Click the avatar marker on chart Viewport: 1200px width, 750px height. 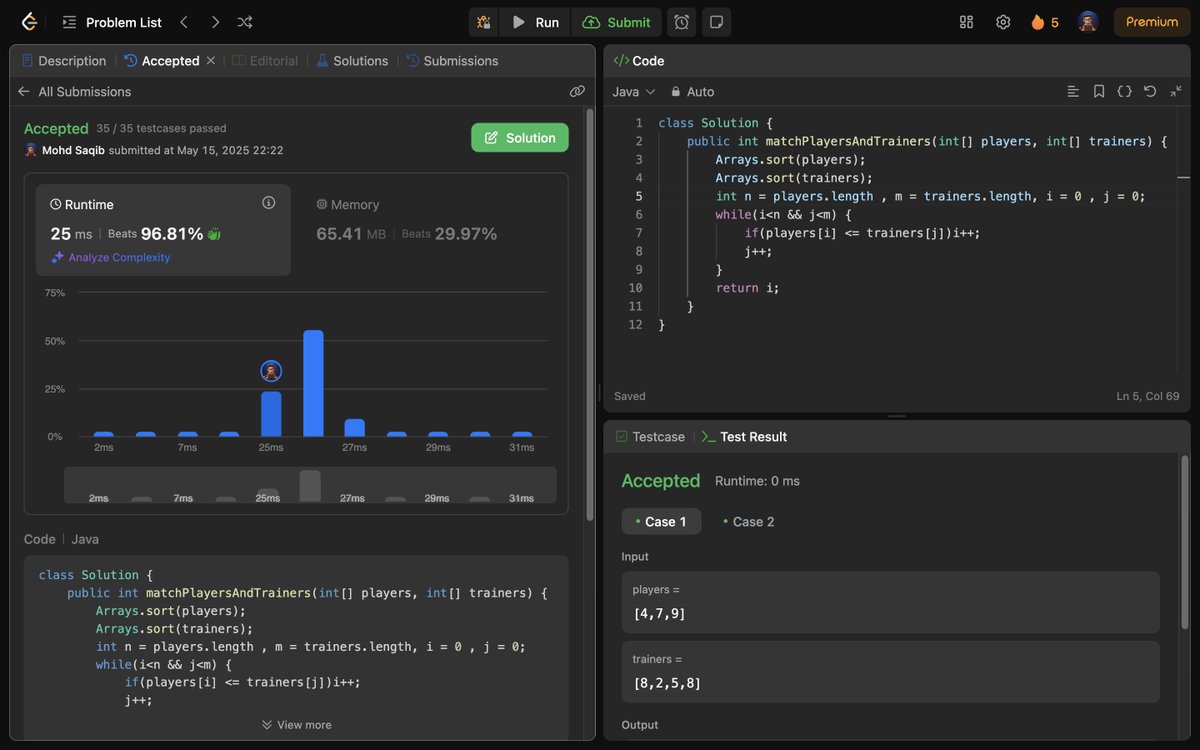[271, 371]
